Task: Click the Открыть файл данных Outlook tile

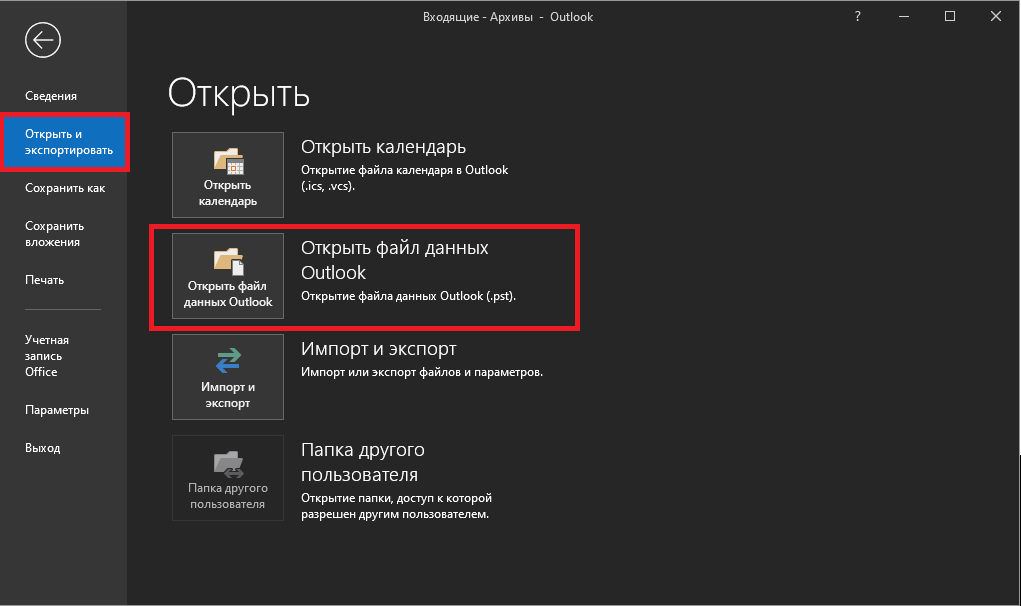Action: point(228,276)
